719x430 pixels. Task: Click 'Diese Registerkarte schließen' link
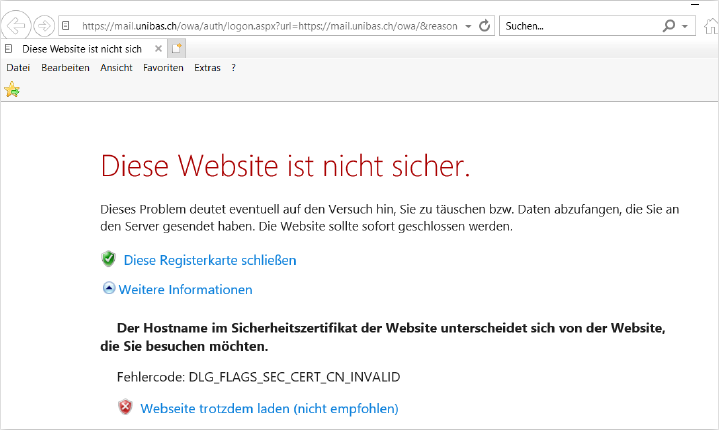tap(210, 260)
